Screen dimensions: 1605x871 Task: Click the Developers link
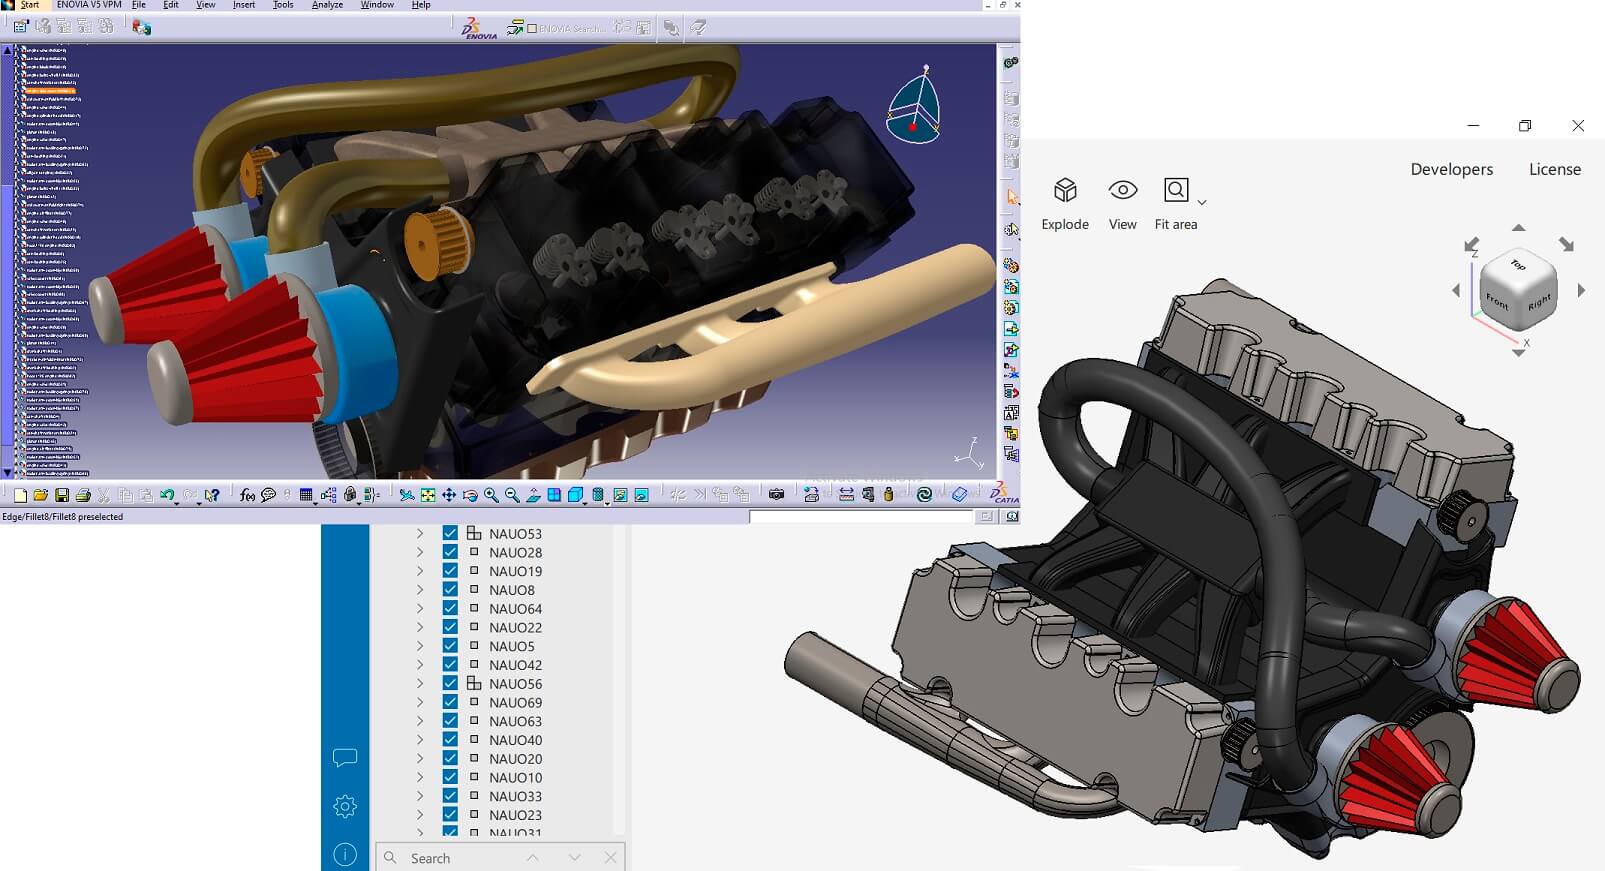point(1451,169)
